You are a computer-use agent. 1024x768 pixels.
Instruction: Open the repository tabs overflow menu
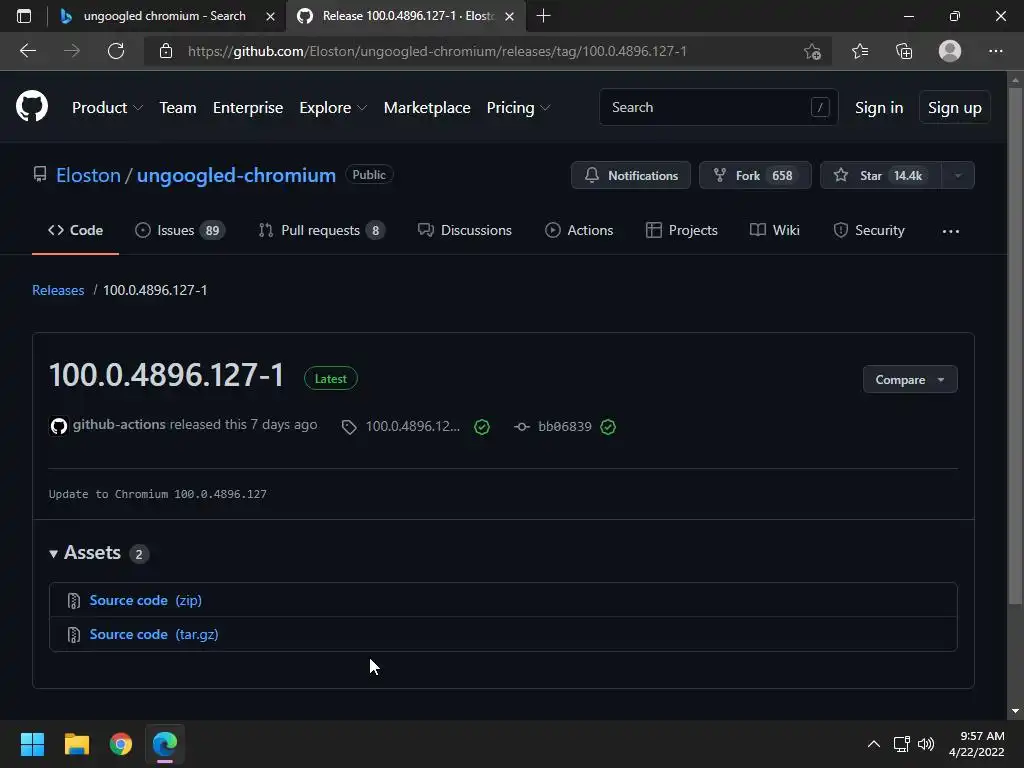pyautogui.click(x=951, y=231)
